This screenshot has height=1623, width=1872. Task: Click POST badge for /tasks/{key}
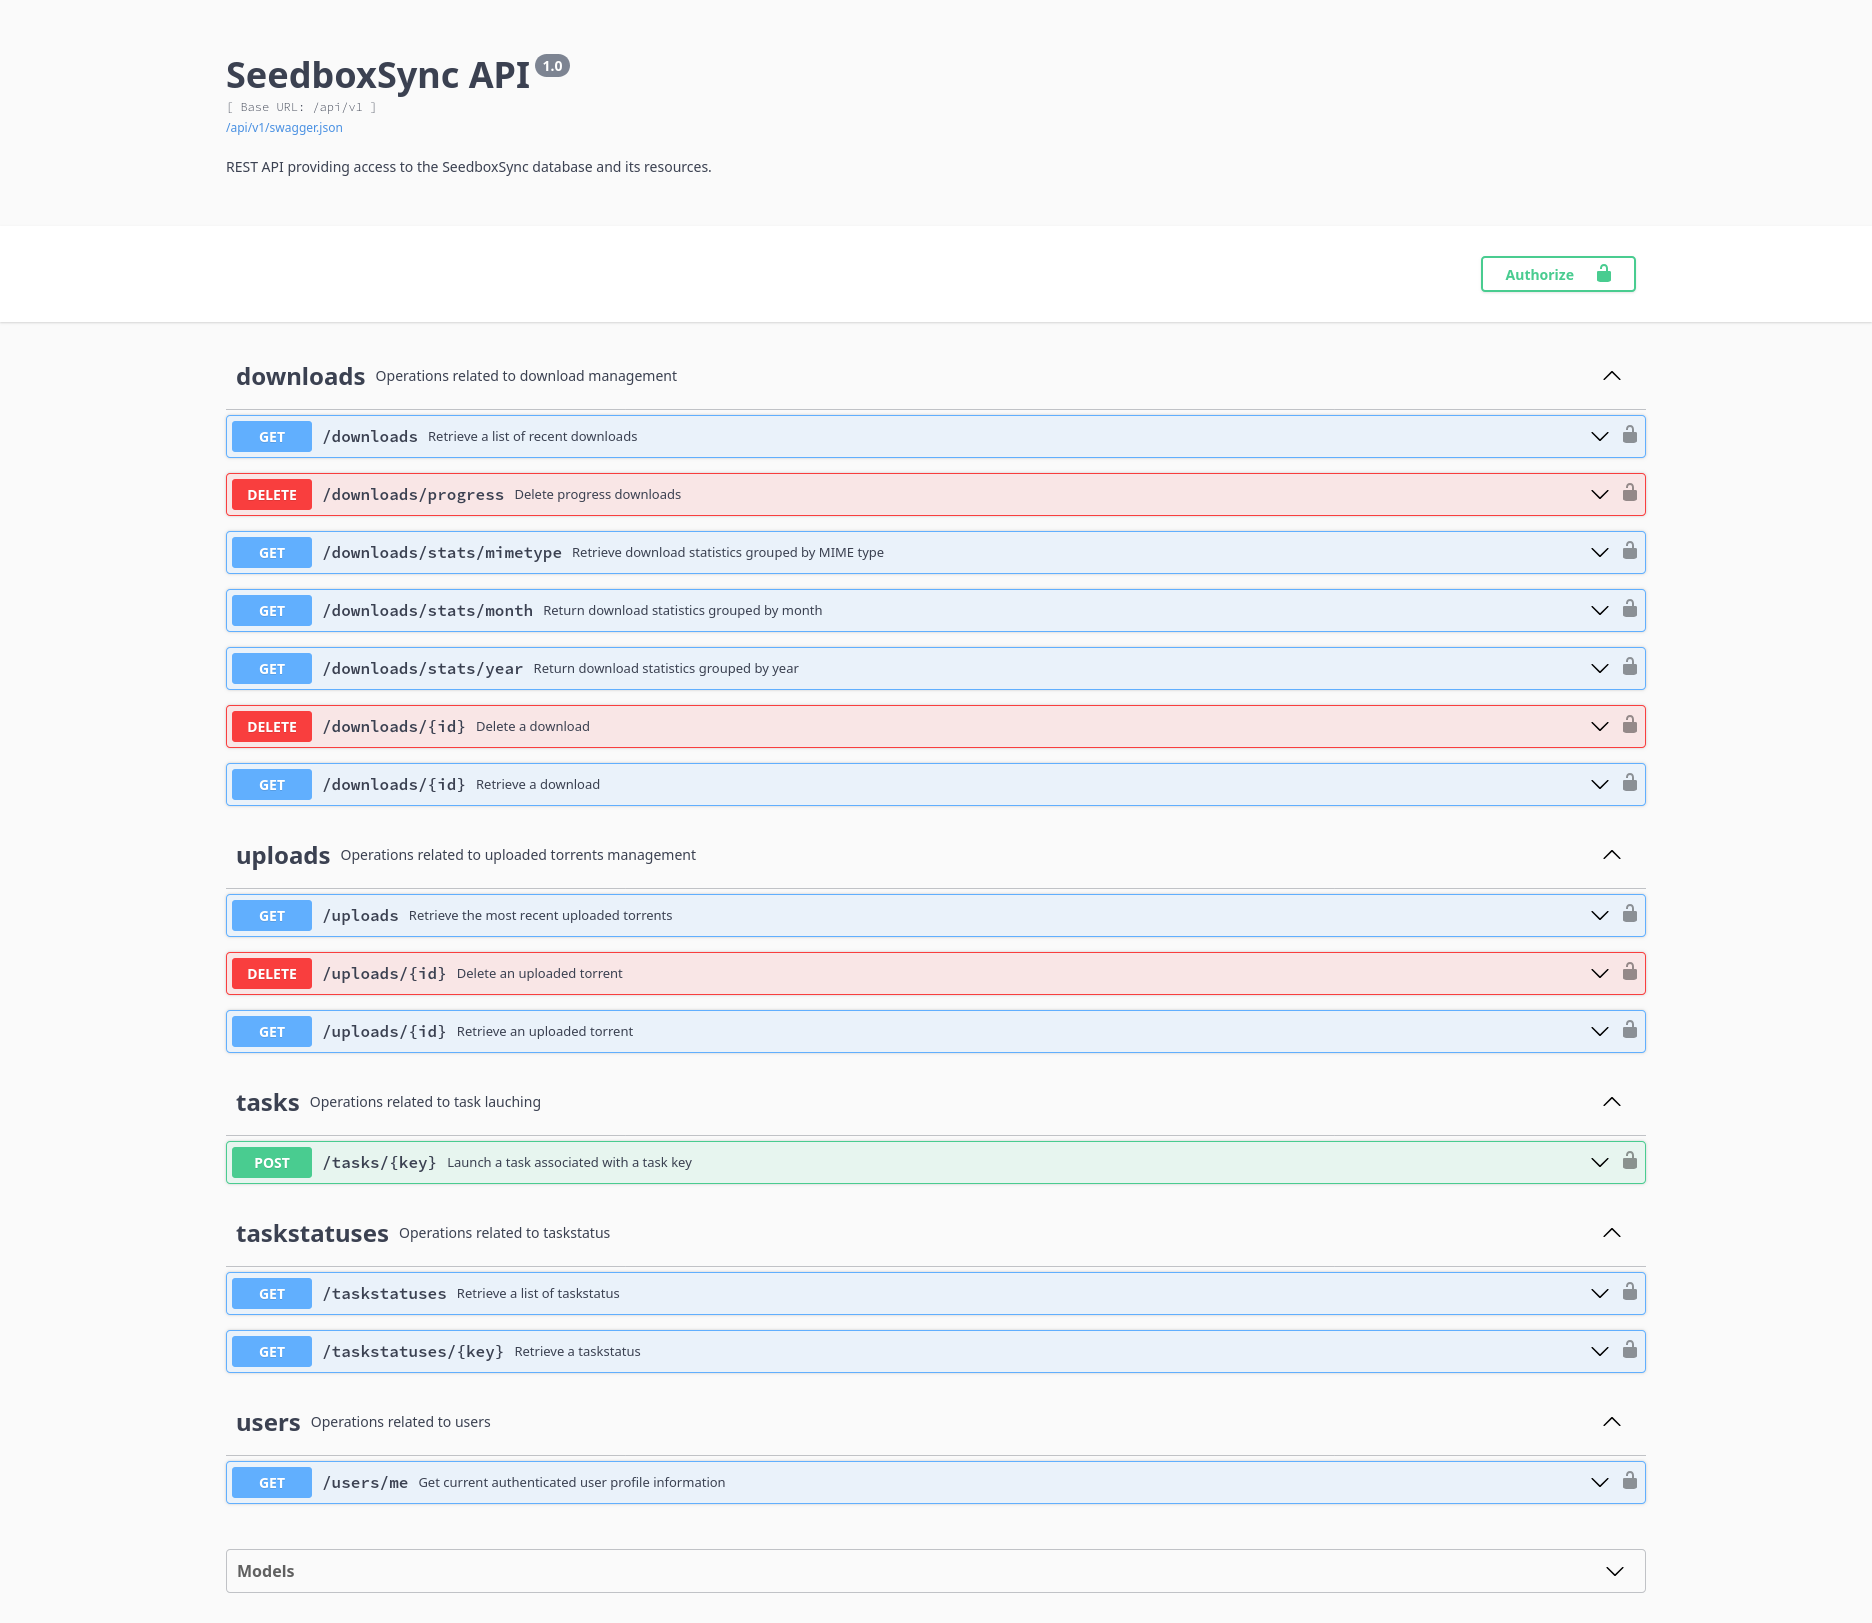(x=272, y=1163)
